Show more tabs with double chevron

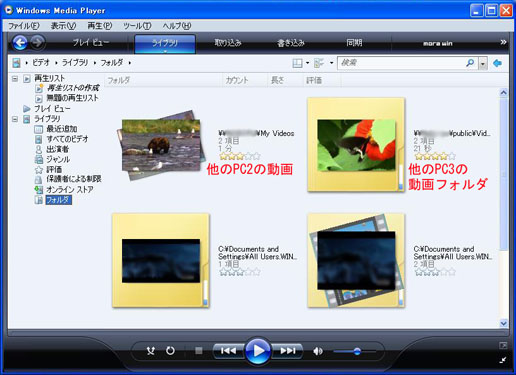tap(503, 42)
